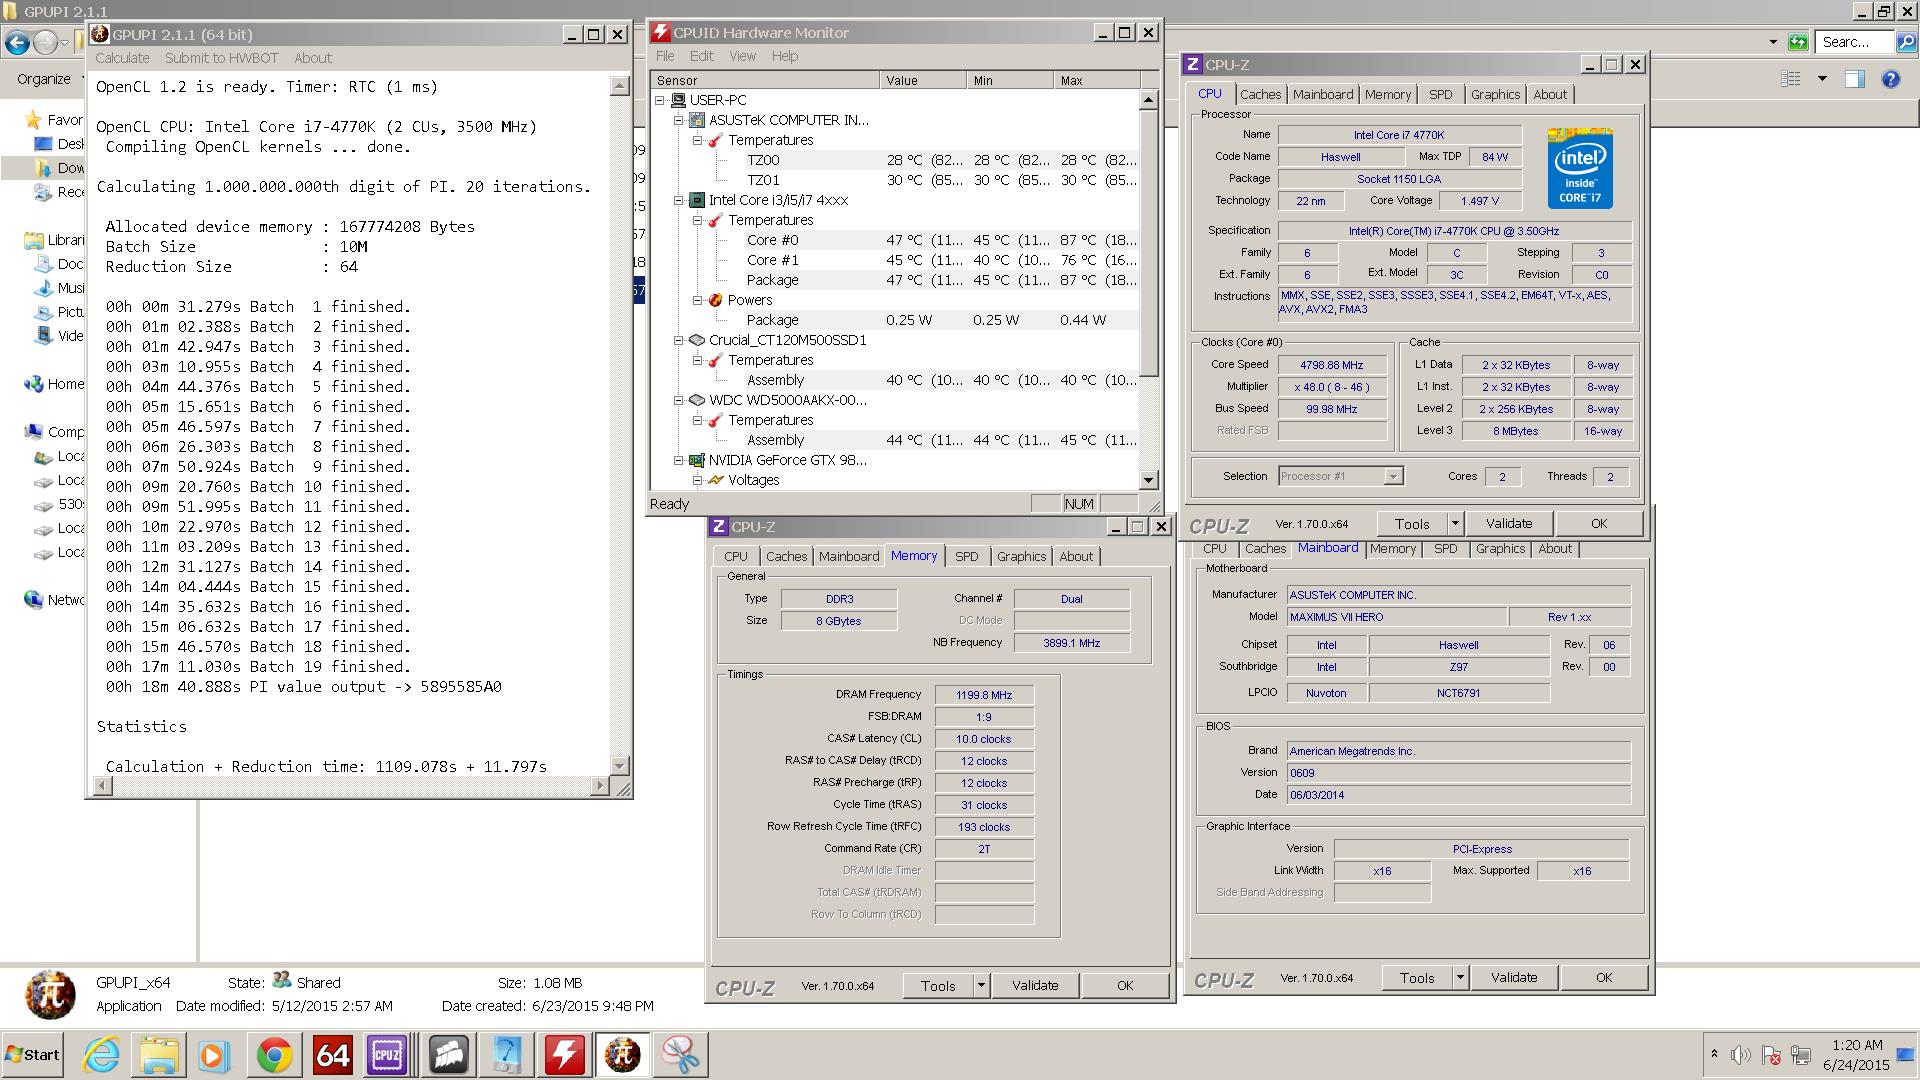This screenshot has width=1920, height=1080.
Task: Click the GPUPI vertical scrollbar up arrow
Action: (x=620, y=86)
